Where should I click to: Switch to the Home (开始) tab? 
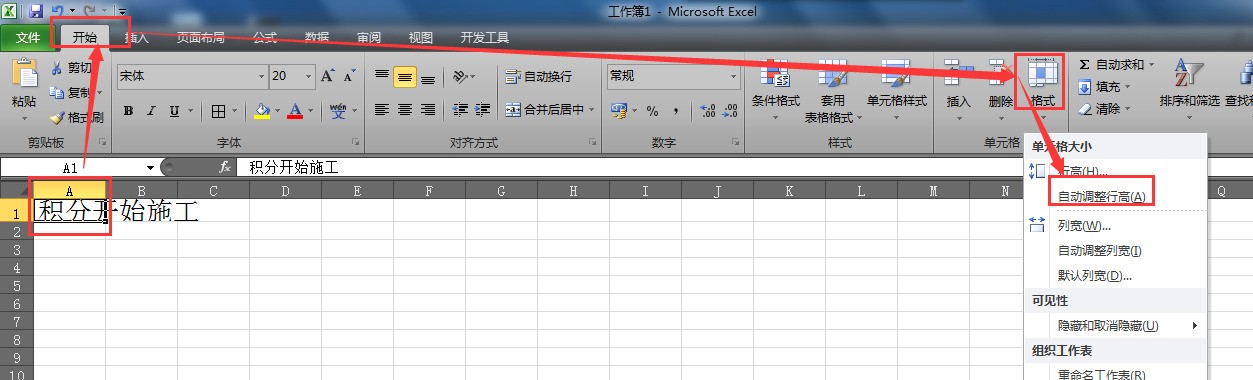pos(84,38)
